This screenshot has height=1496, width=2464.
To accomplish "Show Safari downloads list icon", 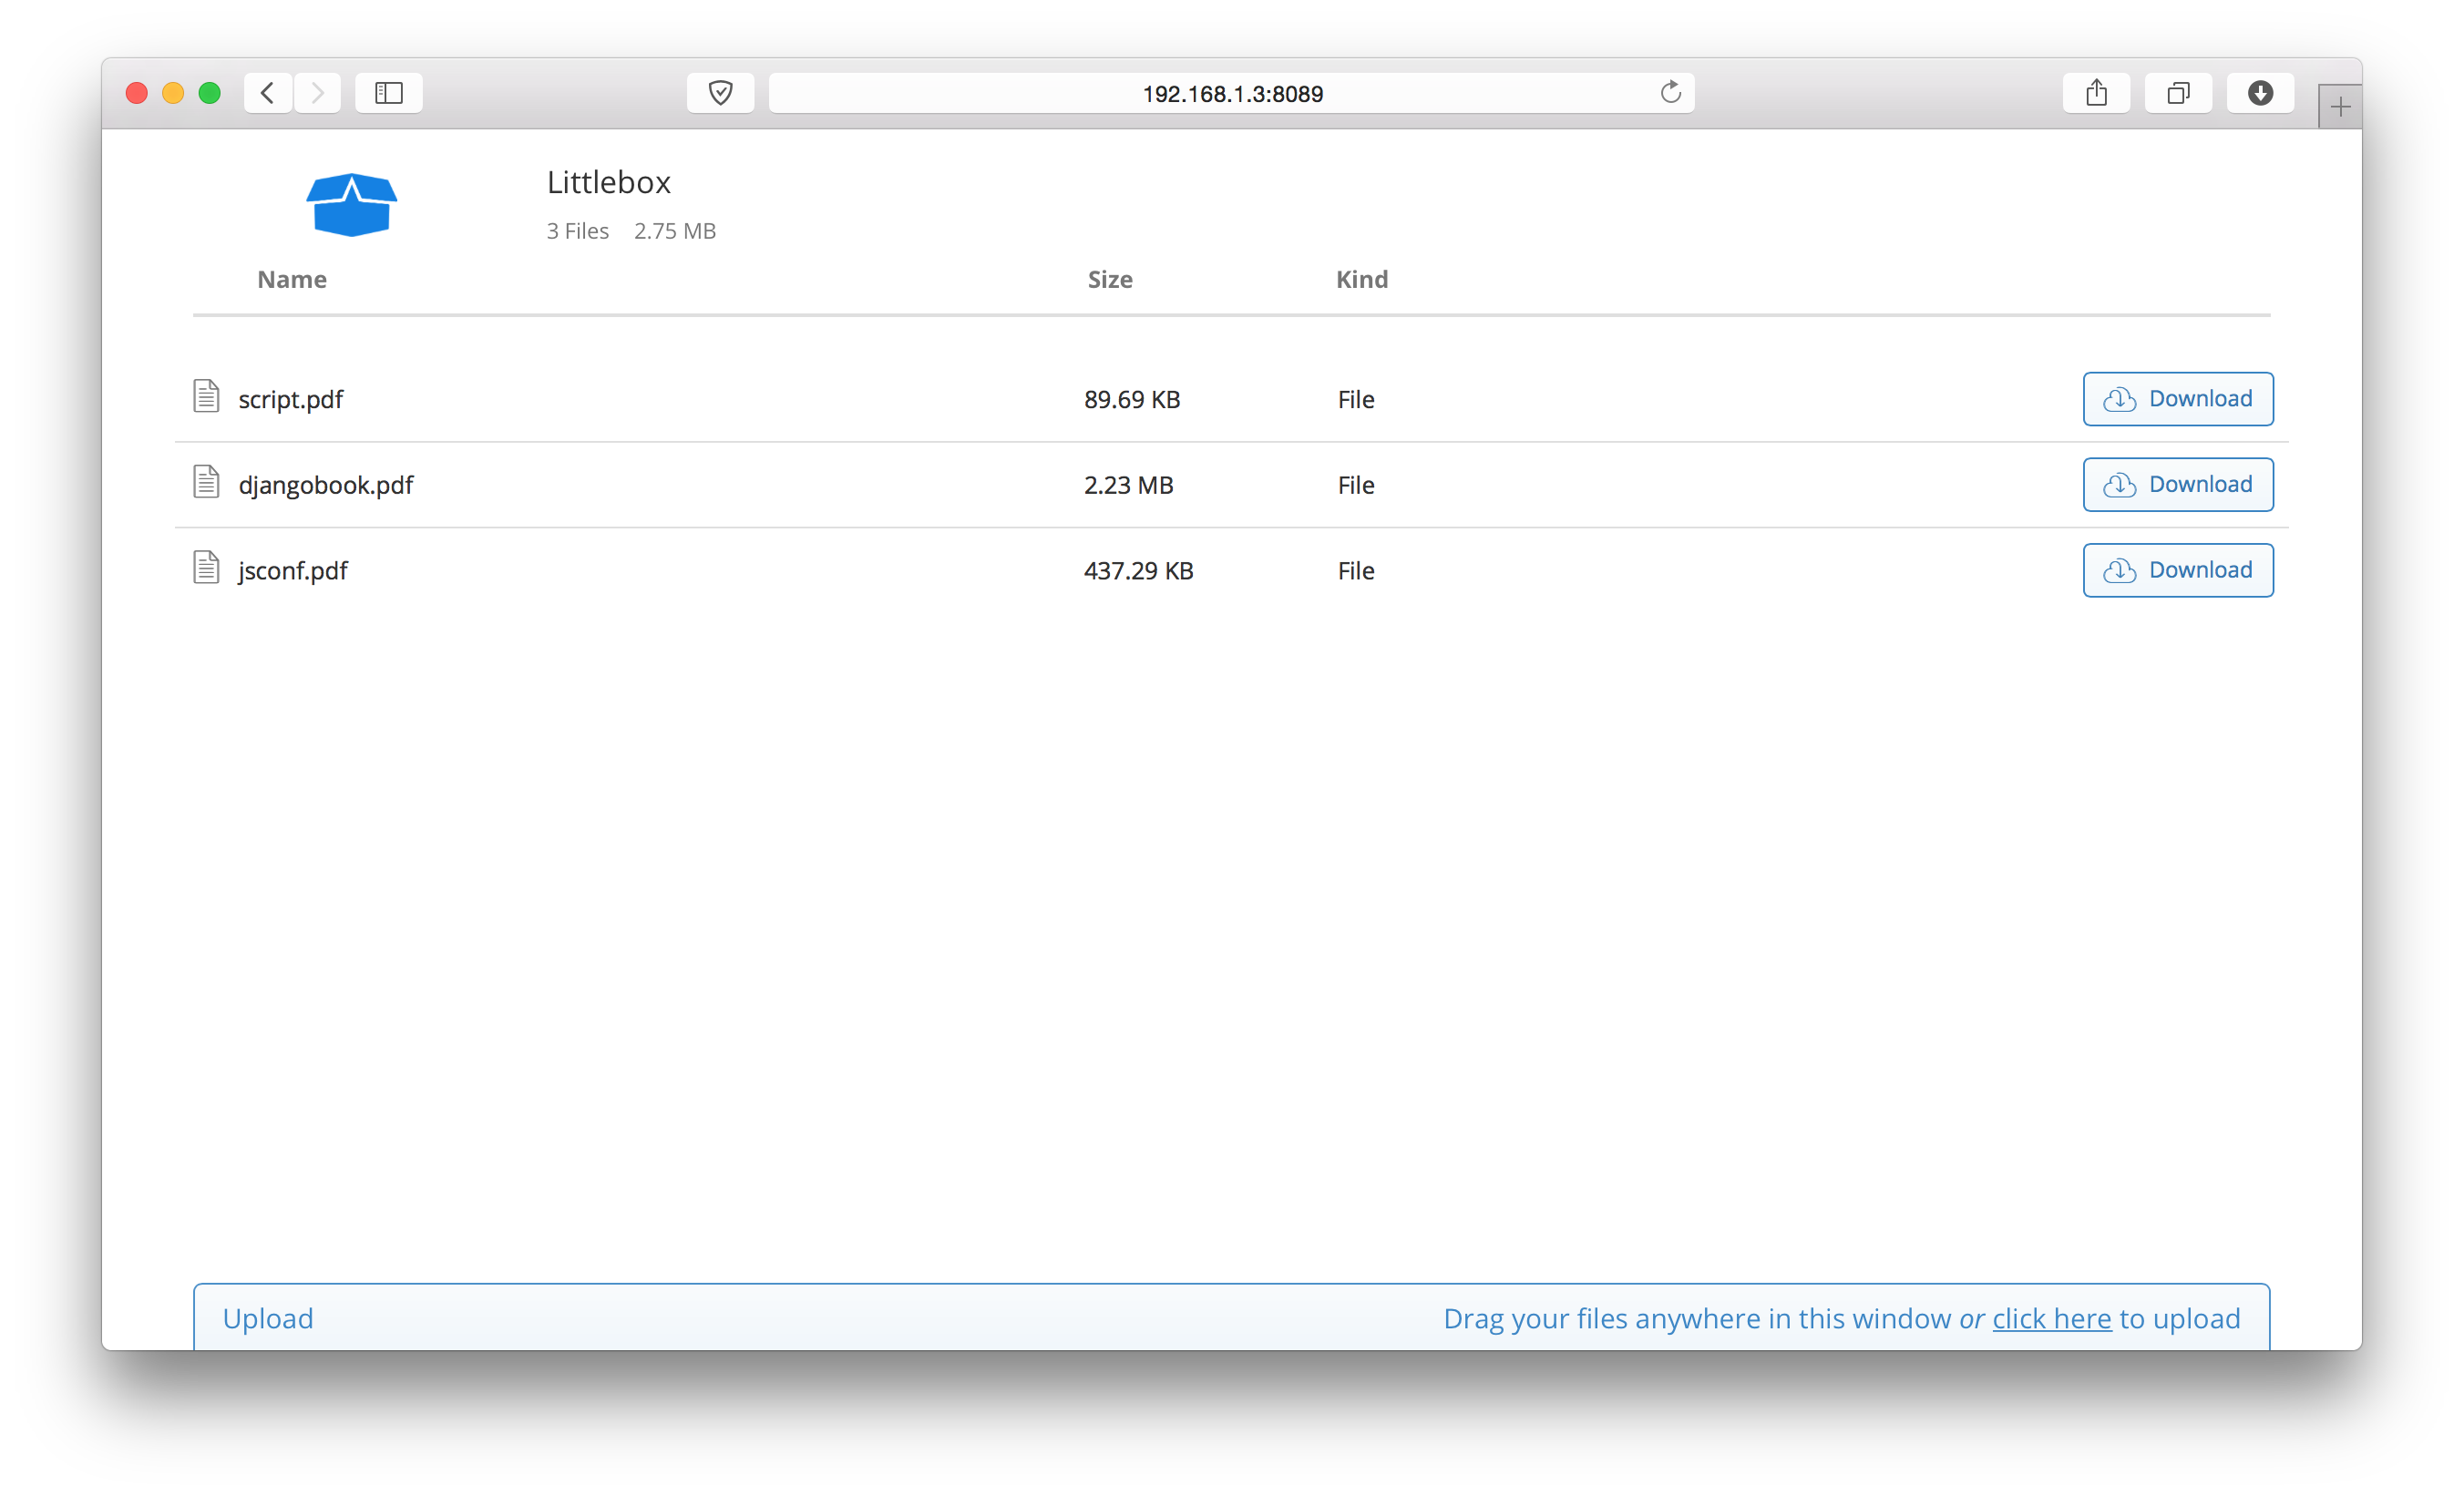I will 2260,93.
